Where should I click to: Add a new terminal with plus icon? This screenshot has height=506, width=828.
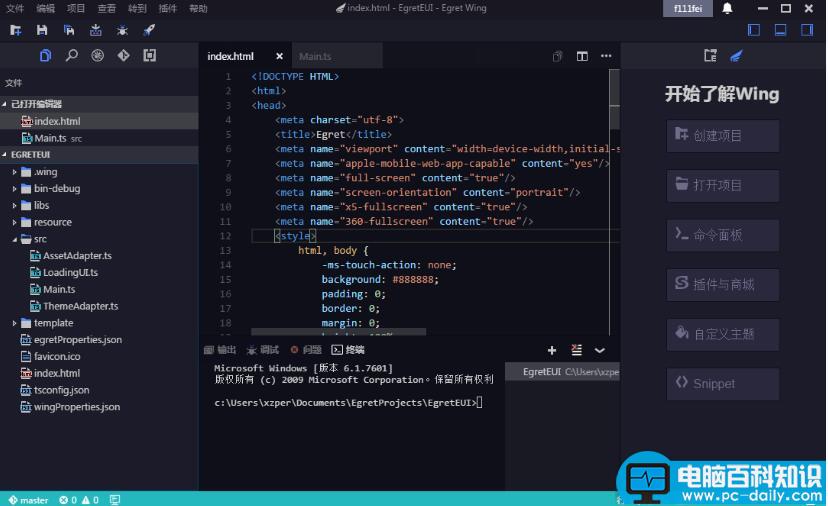pyautogui.click(x=551, y=350)
